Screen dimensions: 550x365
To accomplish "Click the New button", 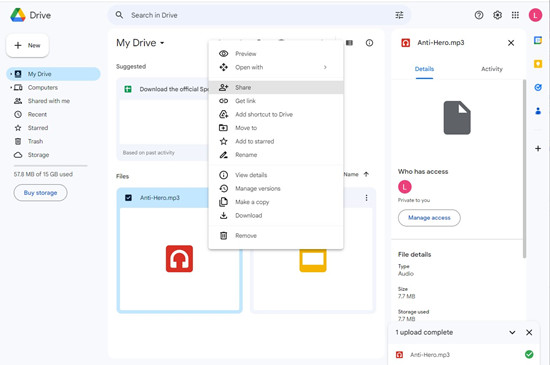I will pos(27,46).
